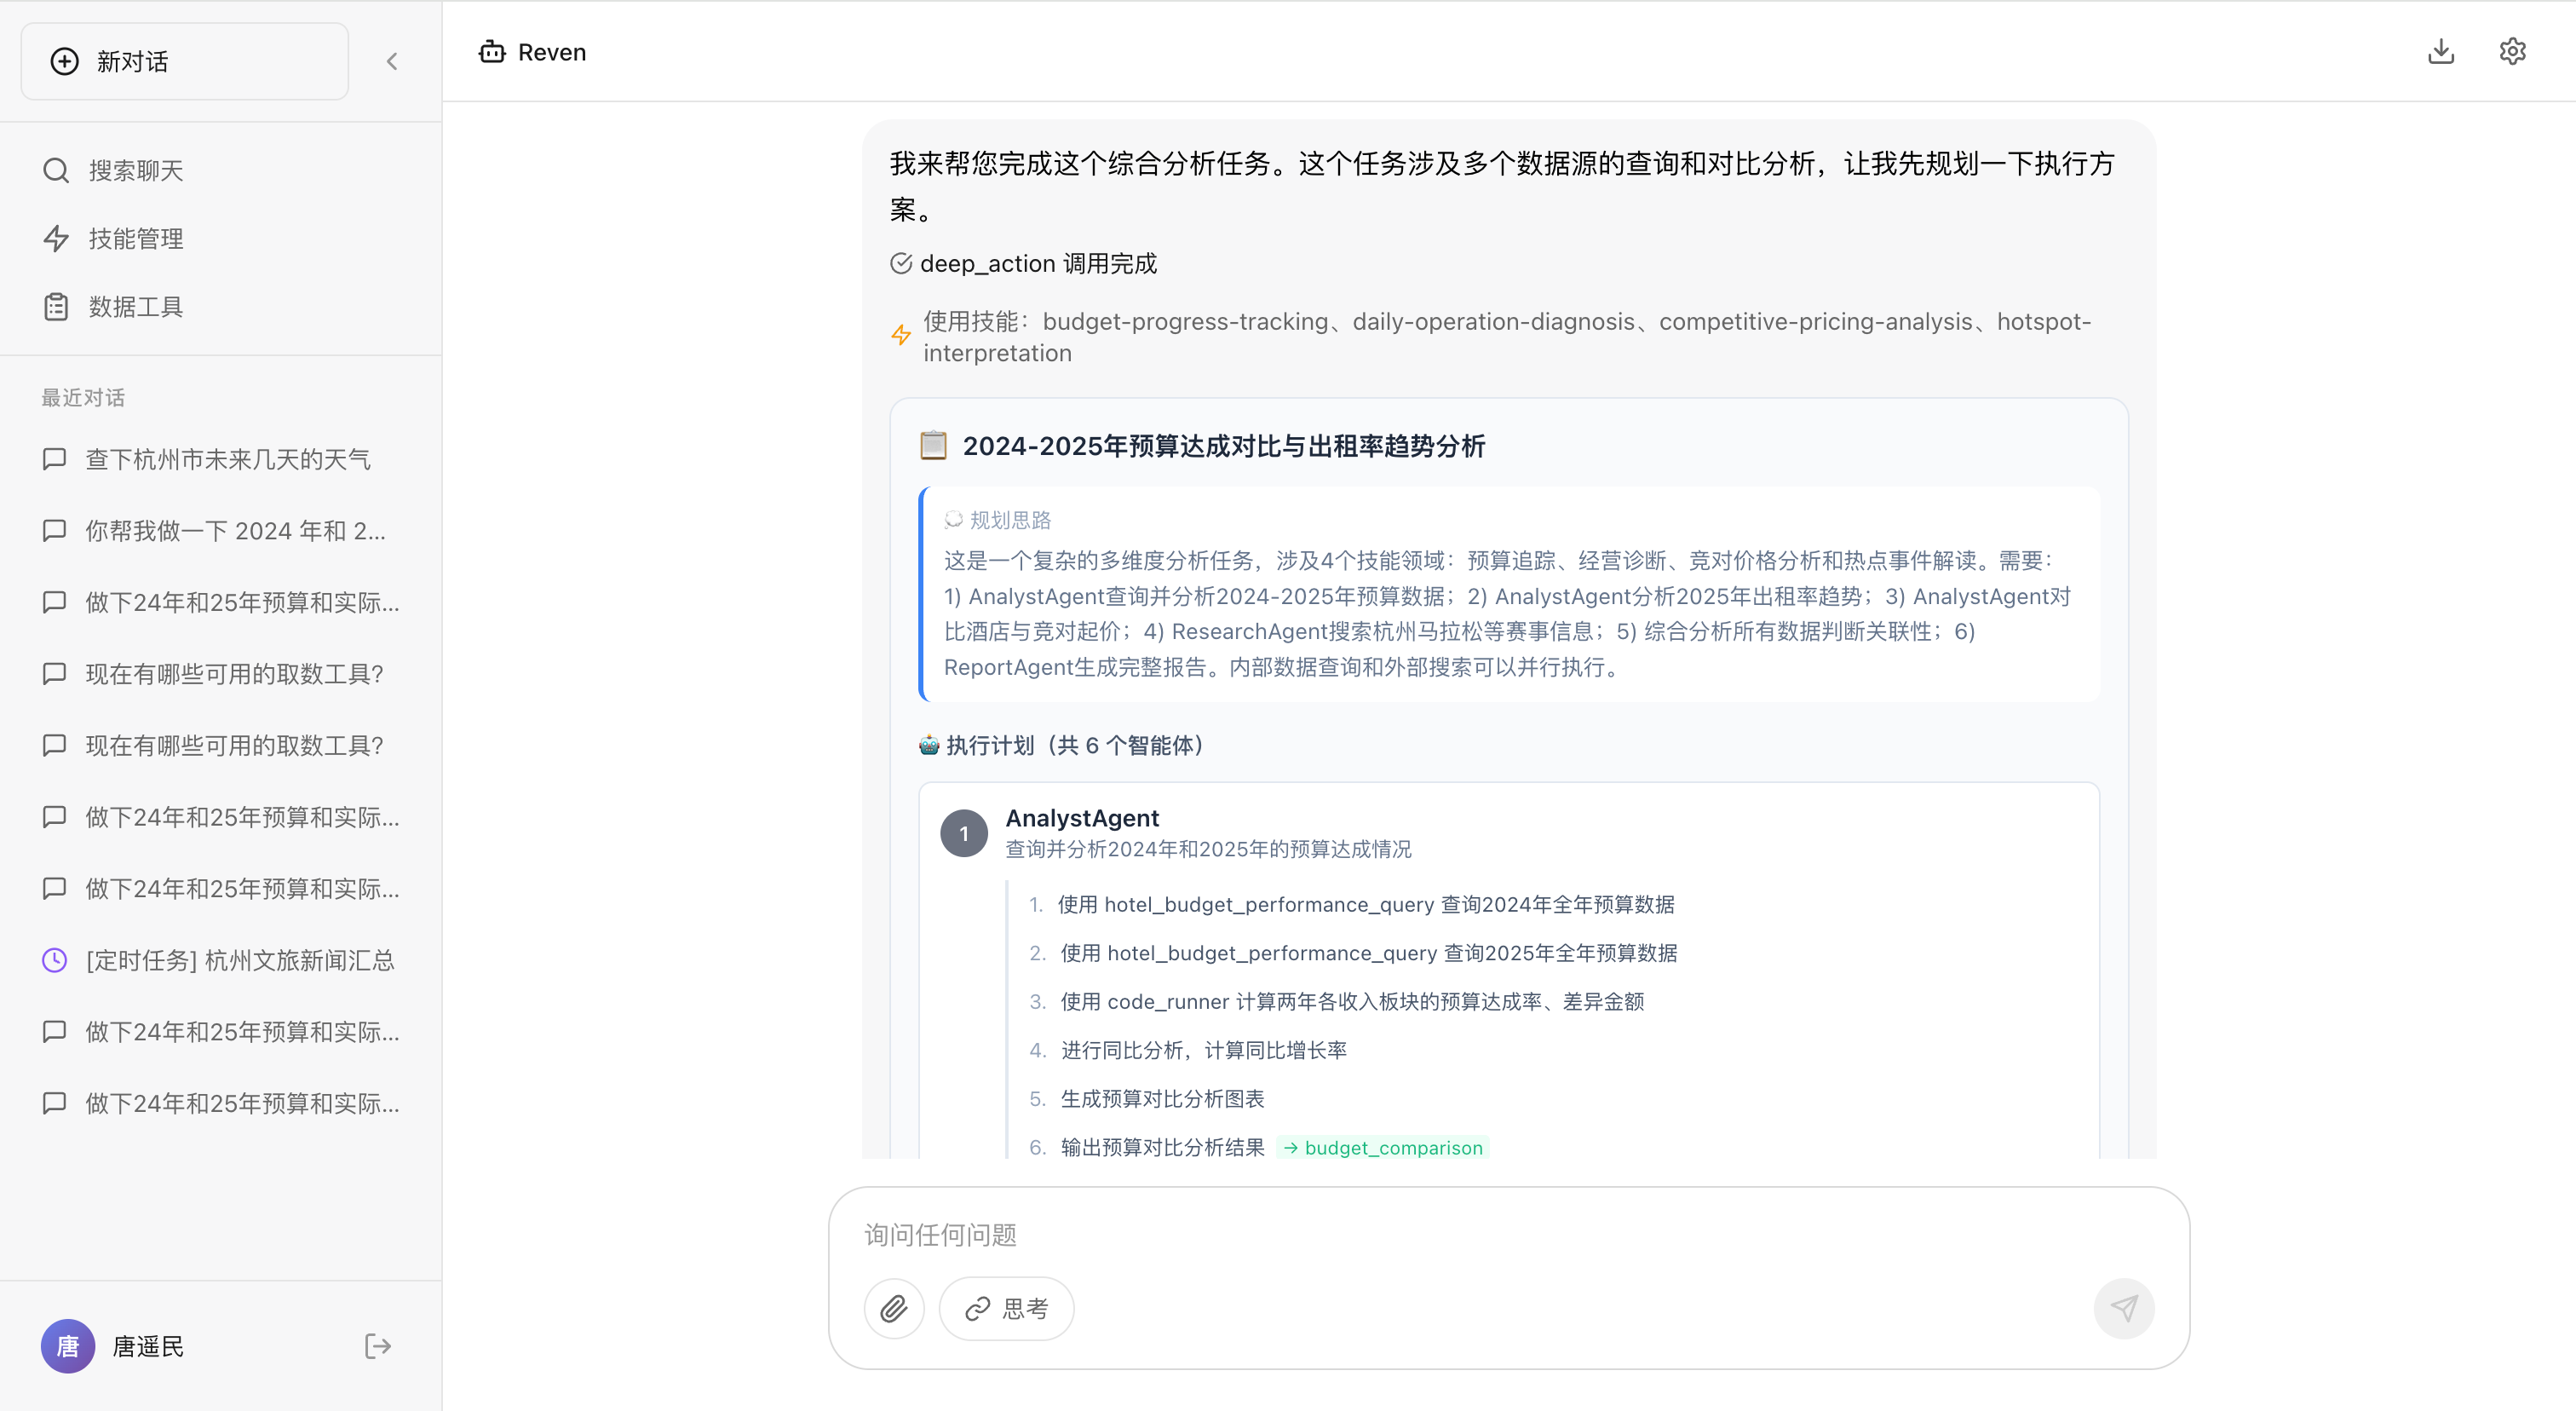The height and width of the screenshot is (1411, 2576).
Task: Open 数据工具 via the clipboard icon
Action: point(55,306)
